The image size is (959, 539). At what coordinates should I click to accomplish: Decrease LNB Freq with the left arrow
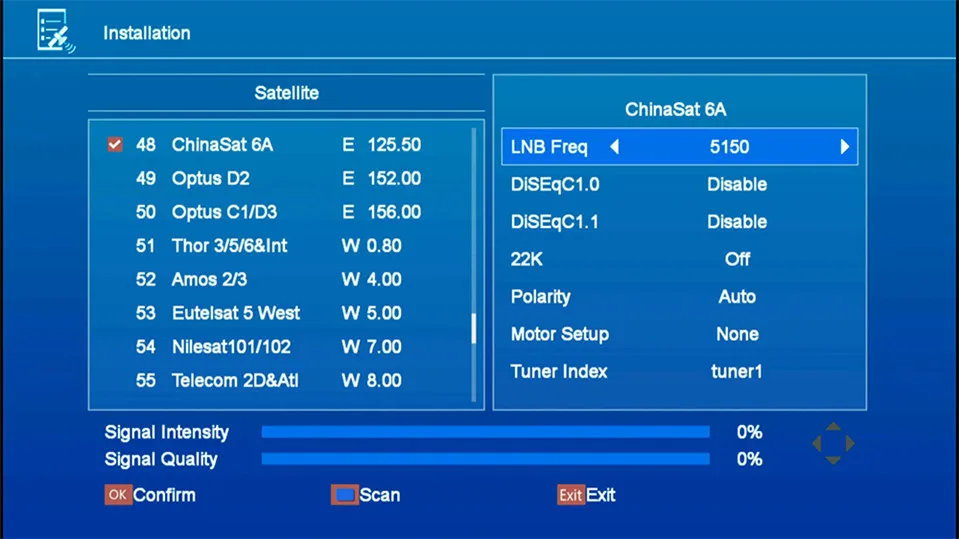point(615,147)
